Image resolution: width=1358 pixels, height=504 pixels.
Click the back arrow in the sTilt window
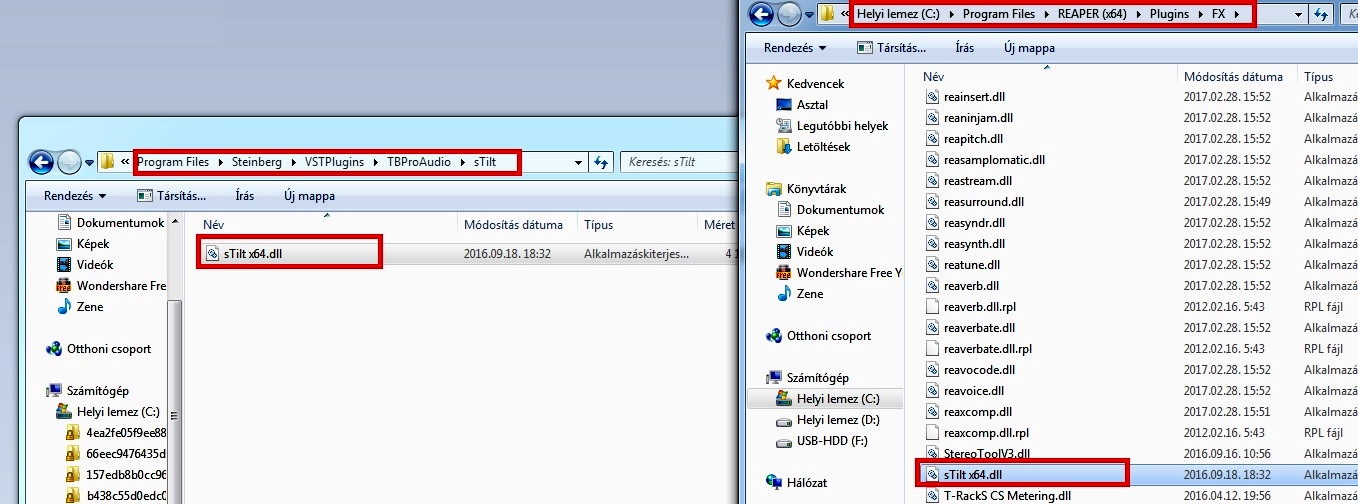click(x=41, y=162)
